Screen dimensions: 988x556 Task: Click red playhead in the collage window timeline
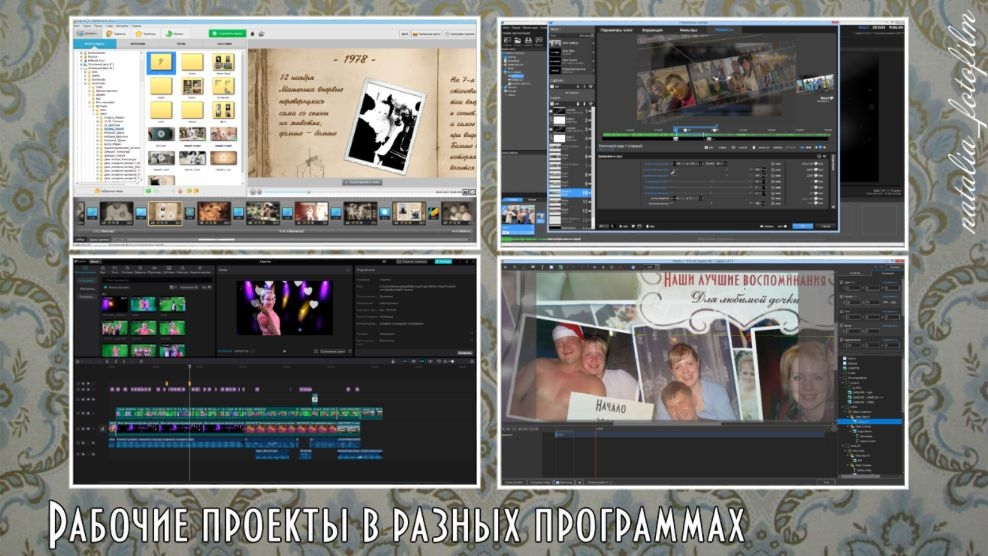pyautogui.click(x=595, y=454)
